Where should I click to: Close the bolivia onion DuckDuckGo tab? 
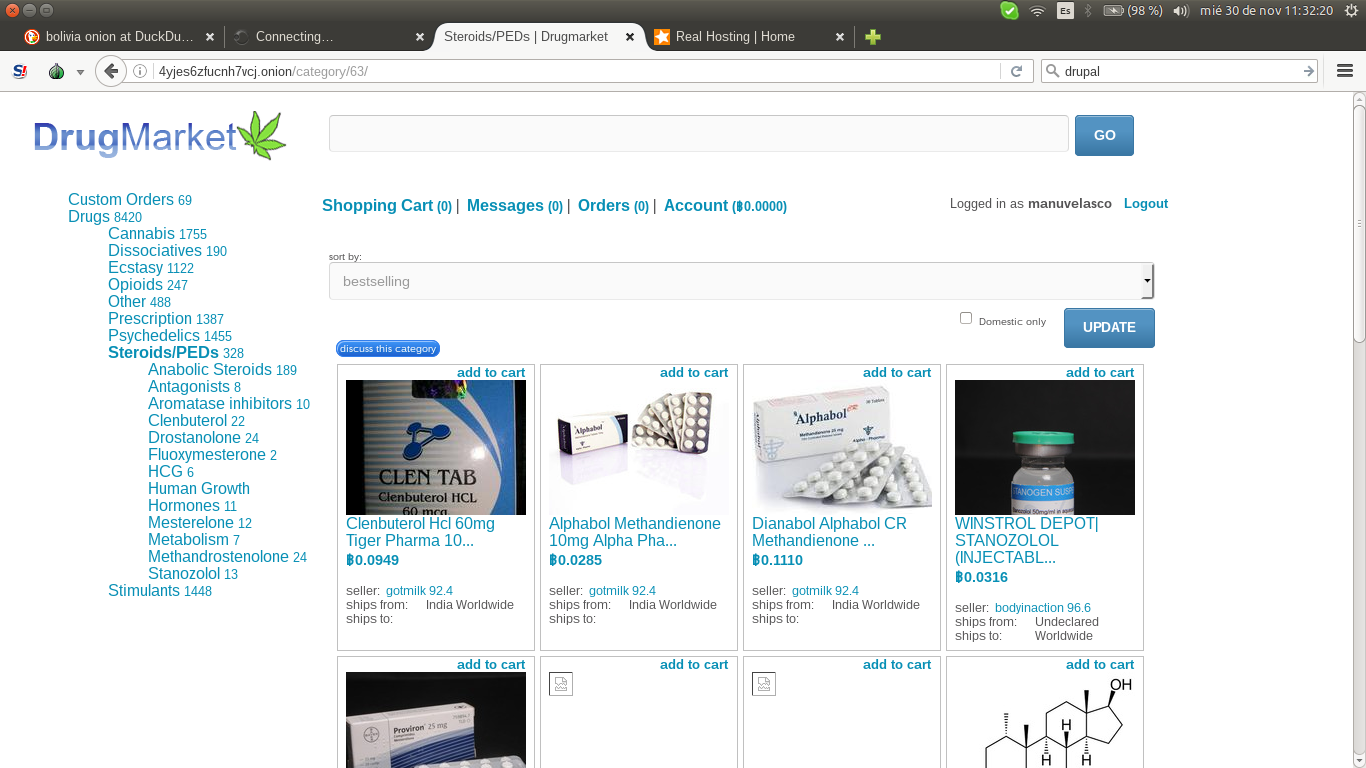click(210, 37)
